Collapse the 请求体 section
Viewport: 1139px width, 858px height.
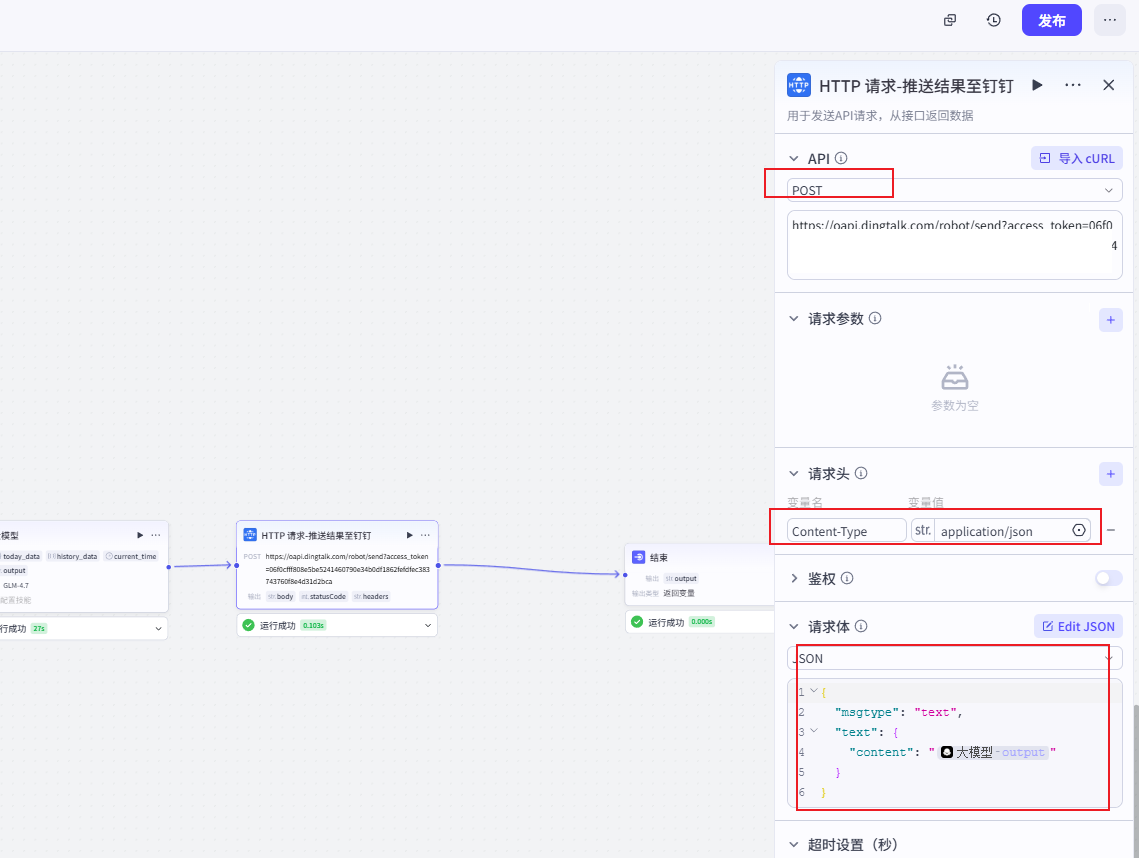click(x=794, y=626)
